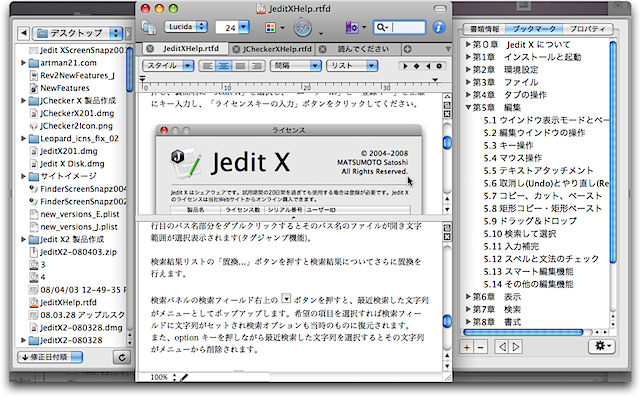Screen dimensions: 640x397
Task: Click the blue info button
Action: 439,27
